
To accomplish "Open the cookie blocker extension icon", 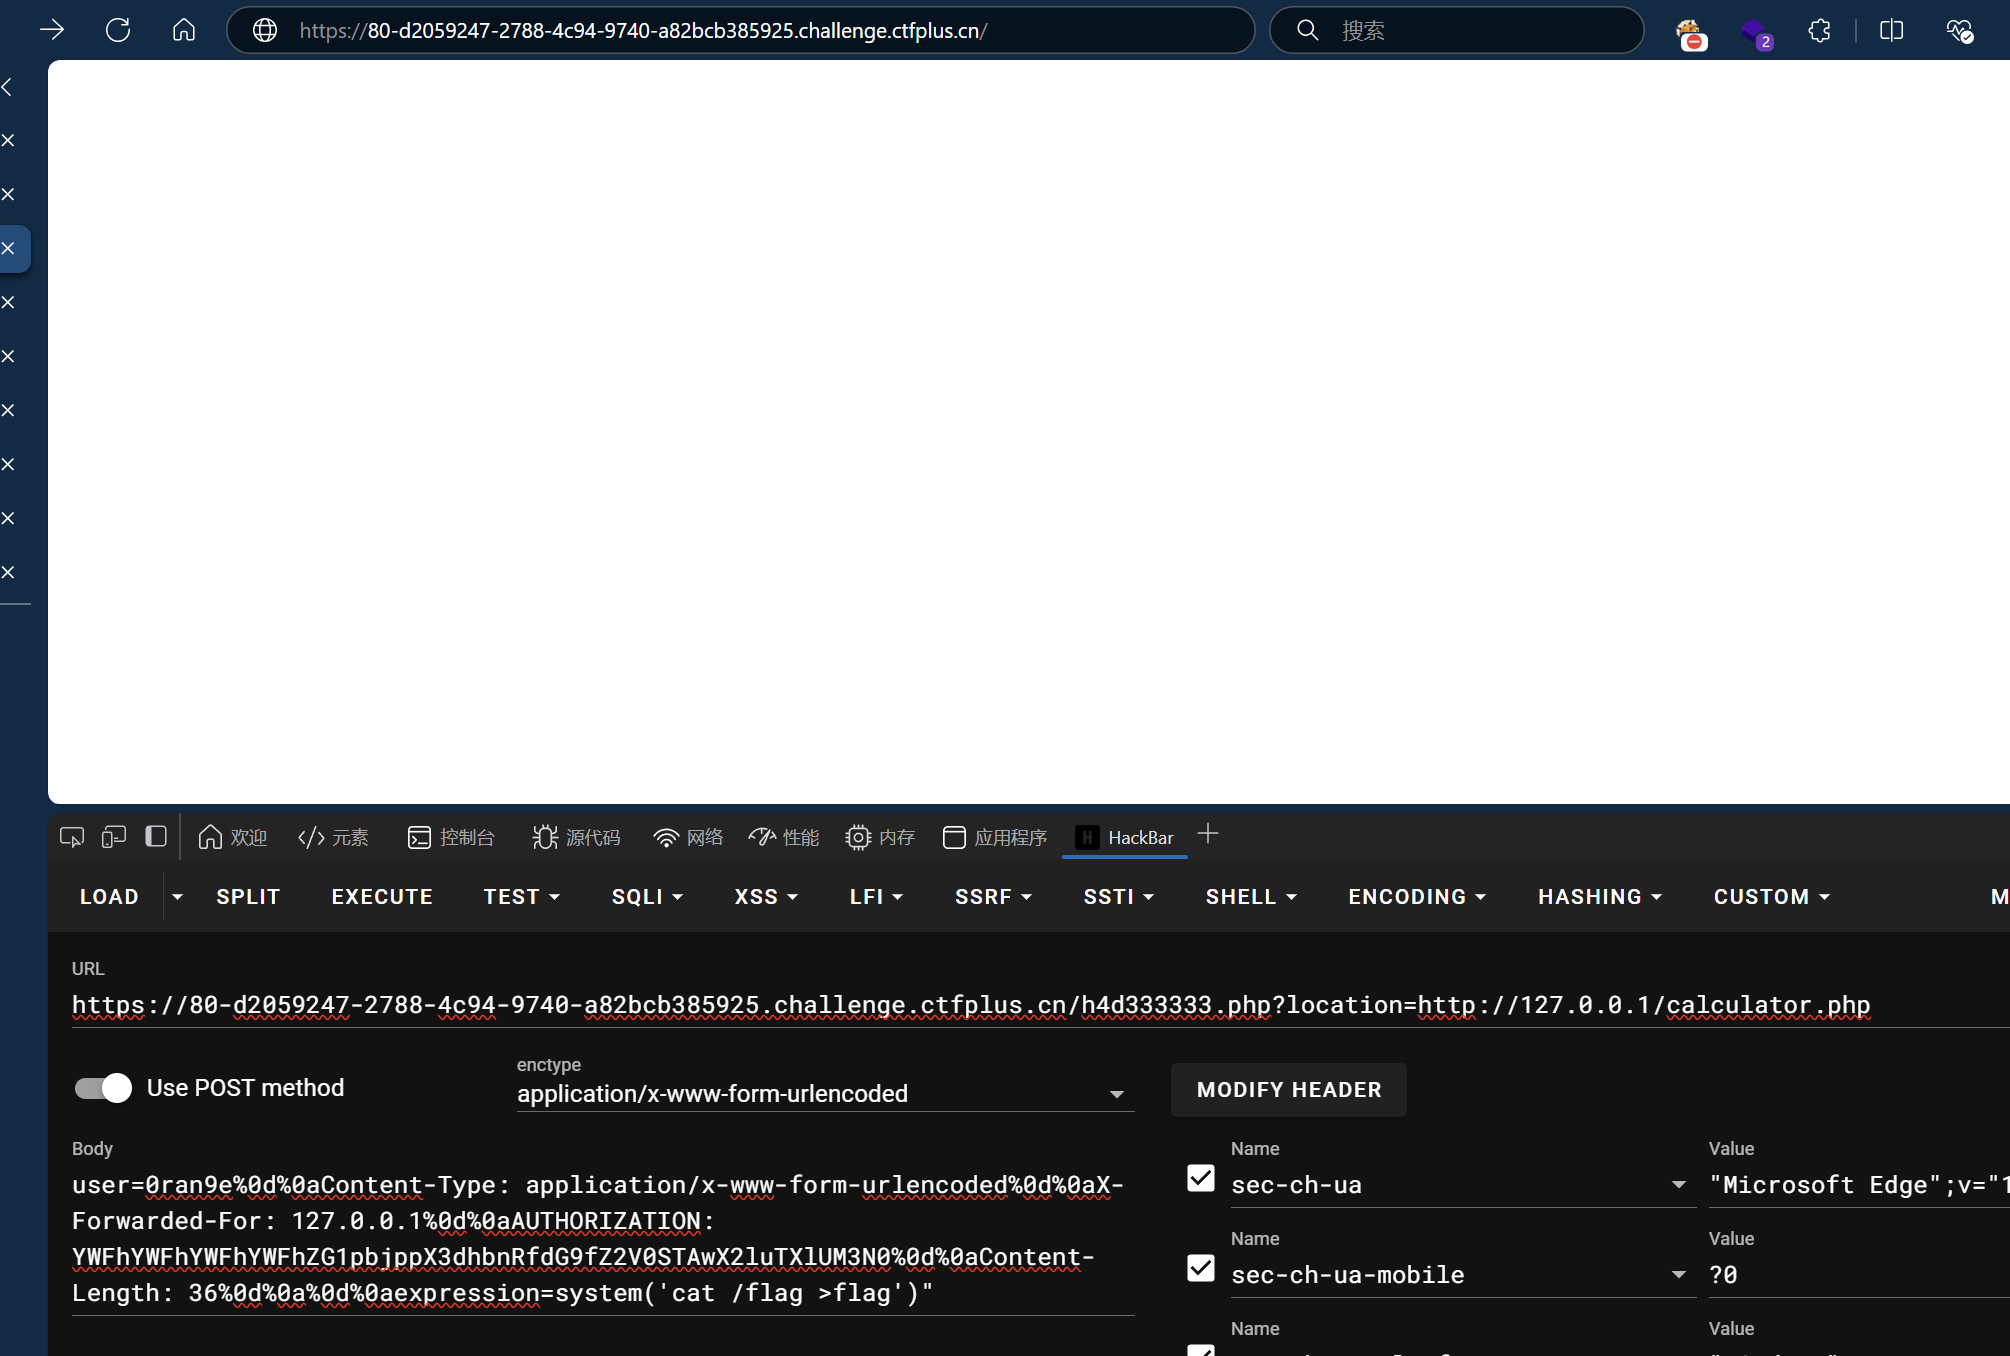I will point(1690,33).
